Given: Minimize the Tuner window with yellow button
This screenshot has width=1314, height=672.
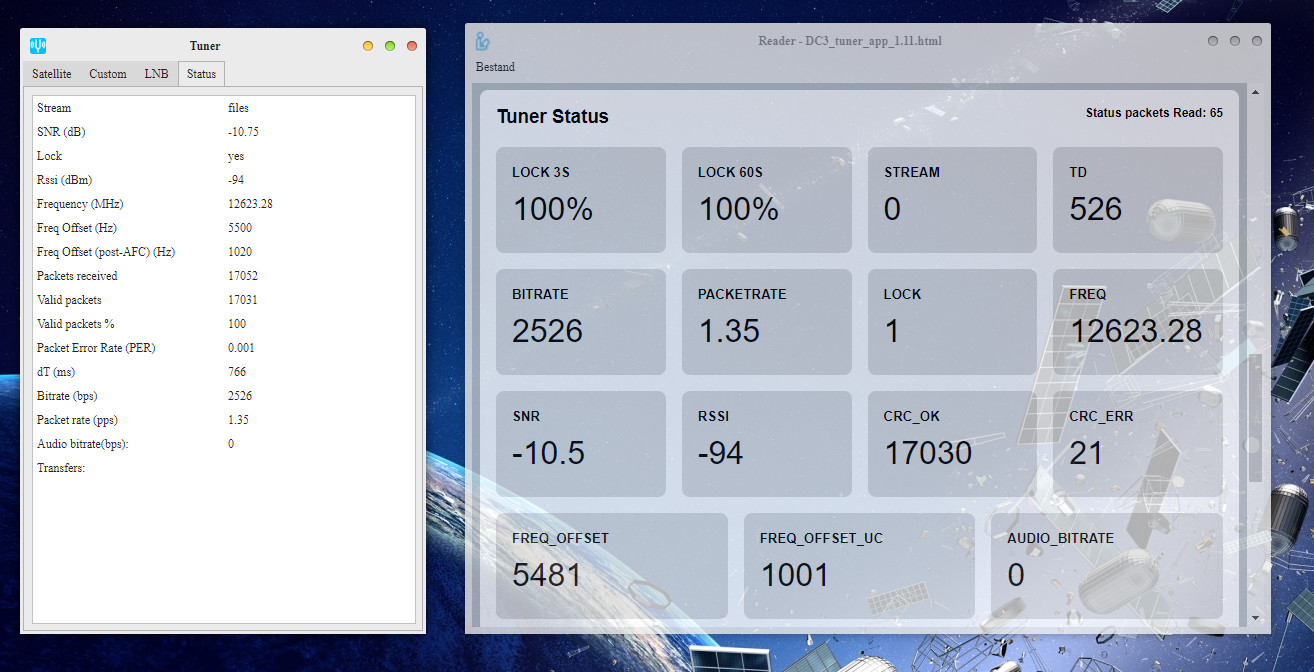Looking at the screenshot, I should [368, 46].
